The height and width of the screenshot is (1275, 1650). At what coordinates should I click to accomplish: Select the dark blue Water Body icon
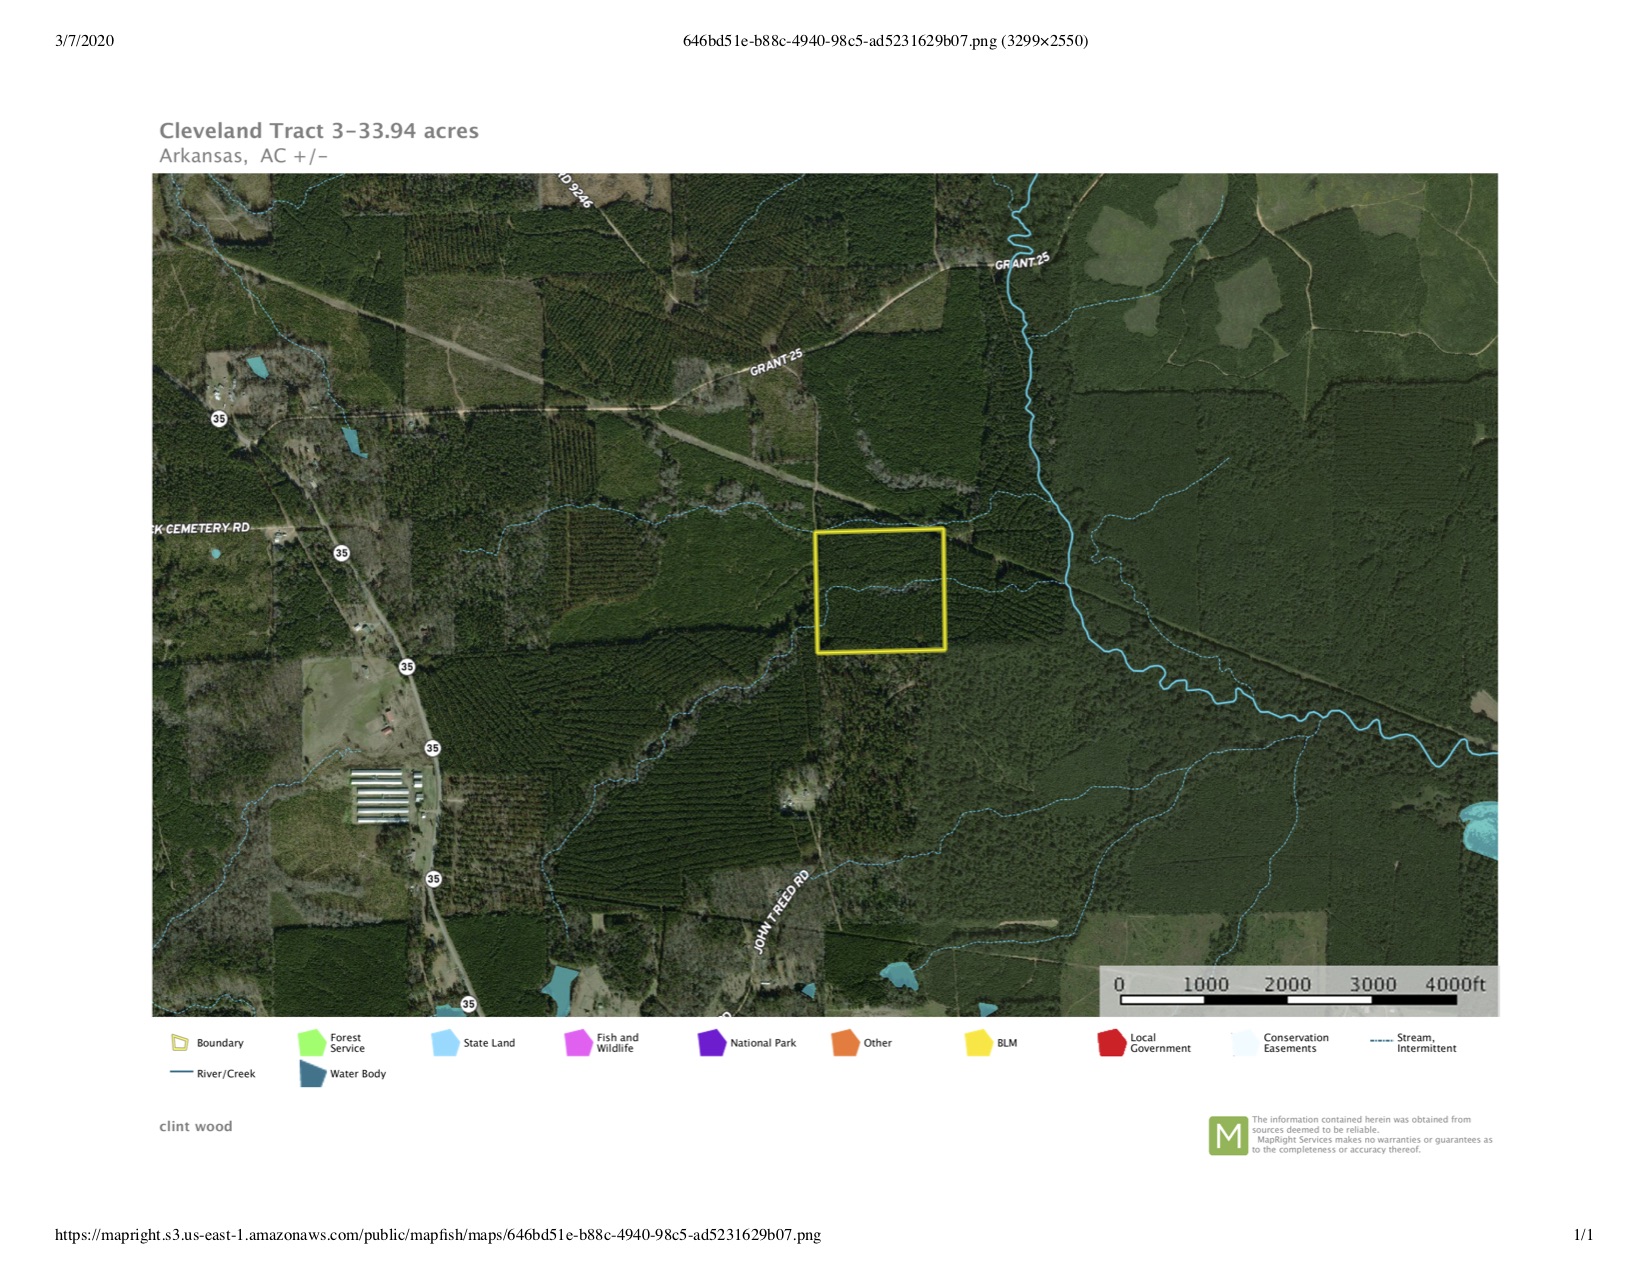312,1074
